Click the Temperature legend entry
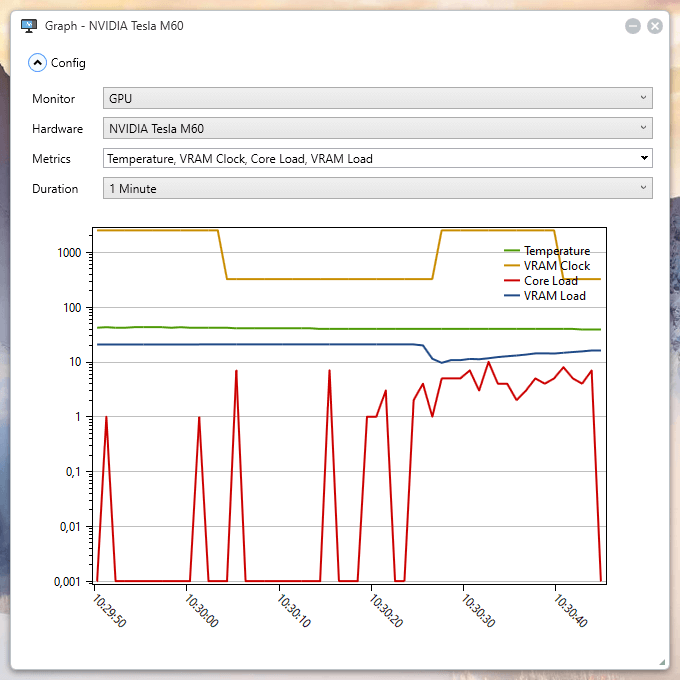680x680 pixels. [547, 251]
